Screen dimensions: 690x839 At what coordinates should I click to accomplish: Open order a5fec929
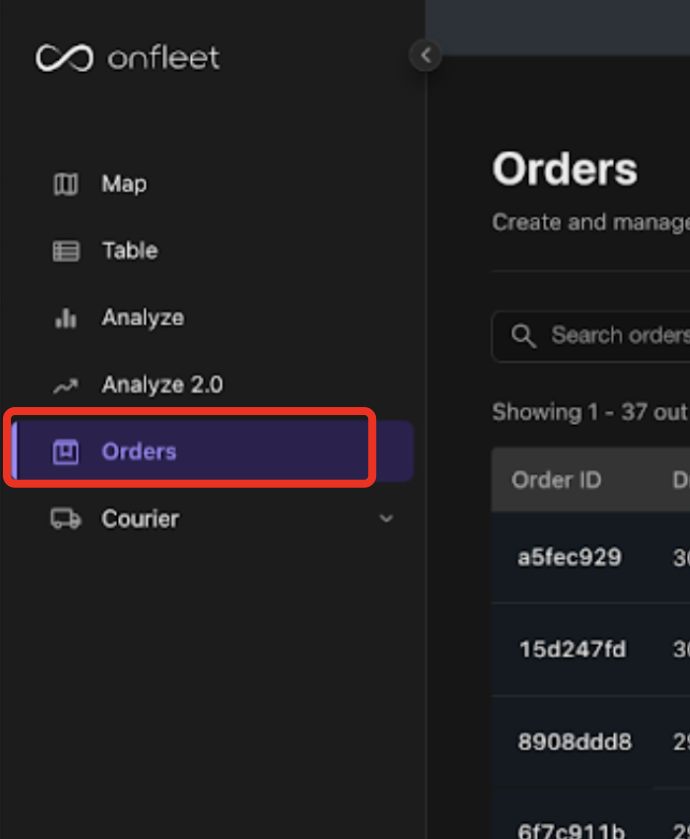click(570, 558)
